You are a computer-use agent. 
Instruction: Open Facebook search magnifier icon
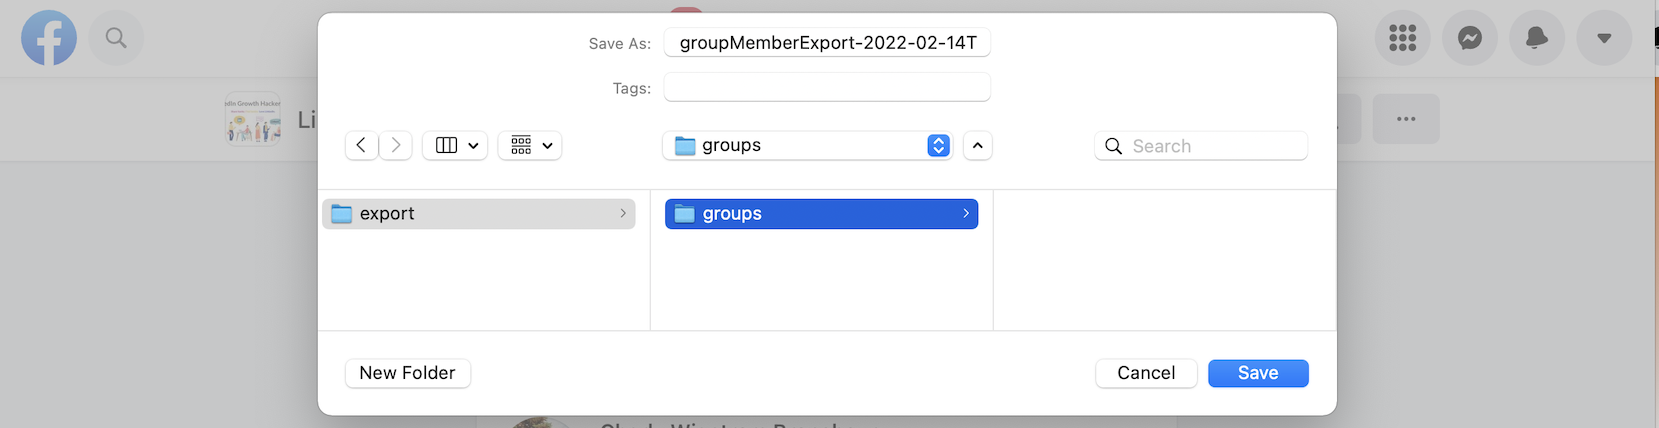116,38
